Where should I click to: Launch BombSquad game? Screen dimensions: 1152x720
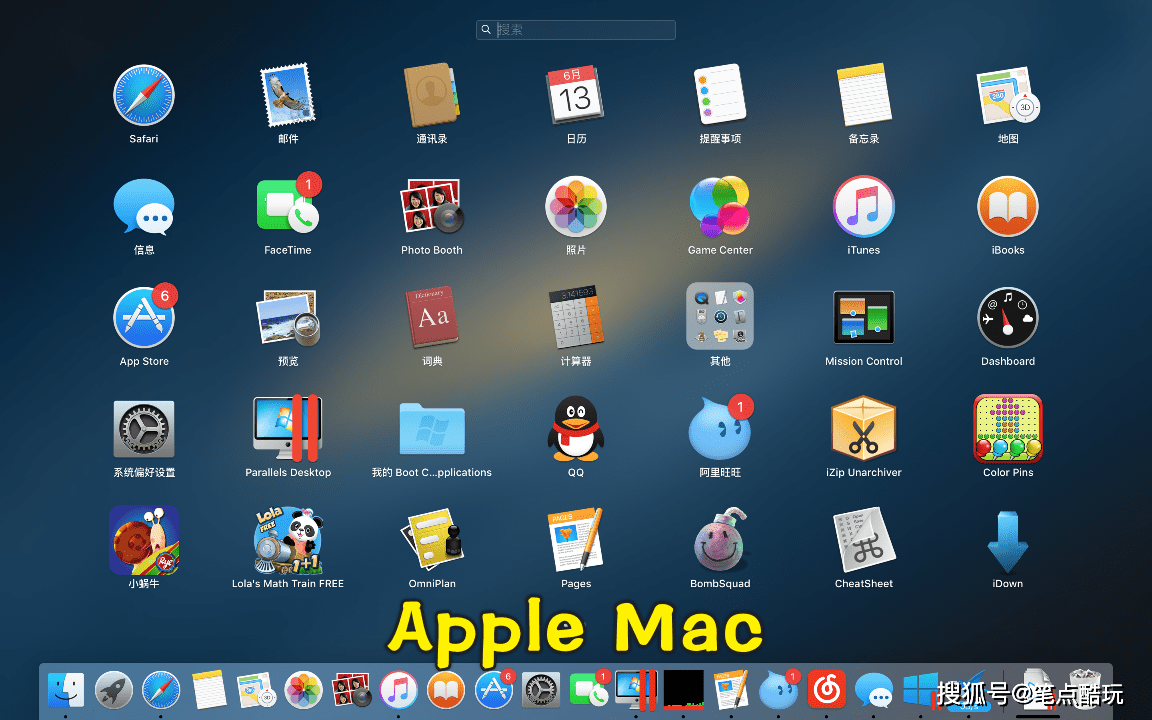720,539
